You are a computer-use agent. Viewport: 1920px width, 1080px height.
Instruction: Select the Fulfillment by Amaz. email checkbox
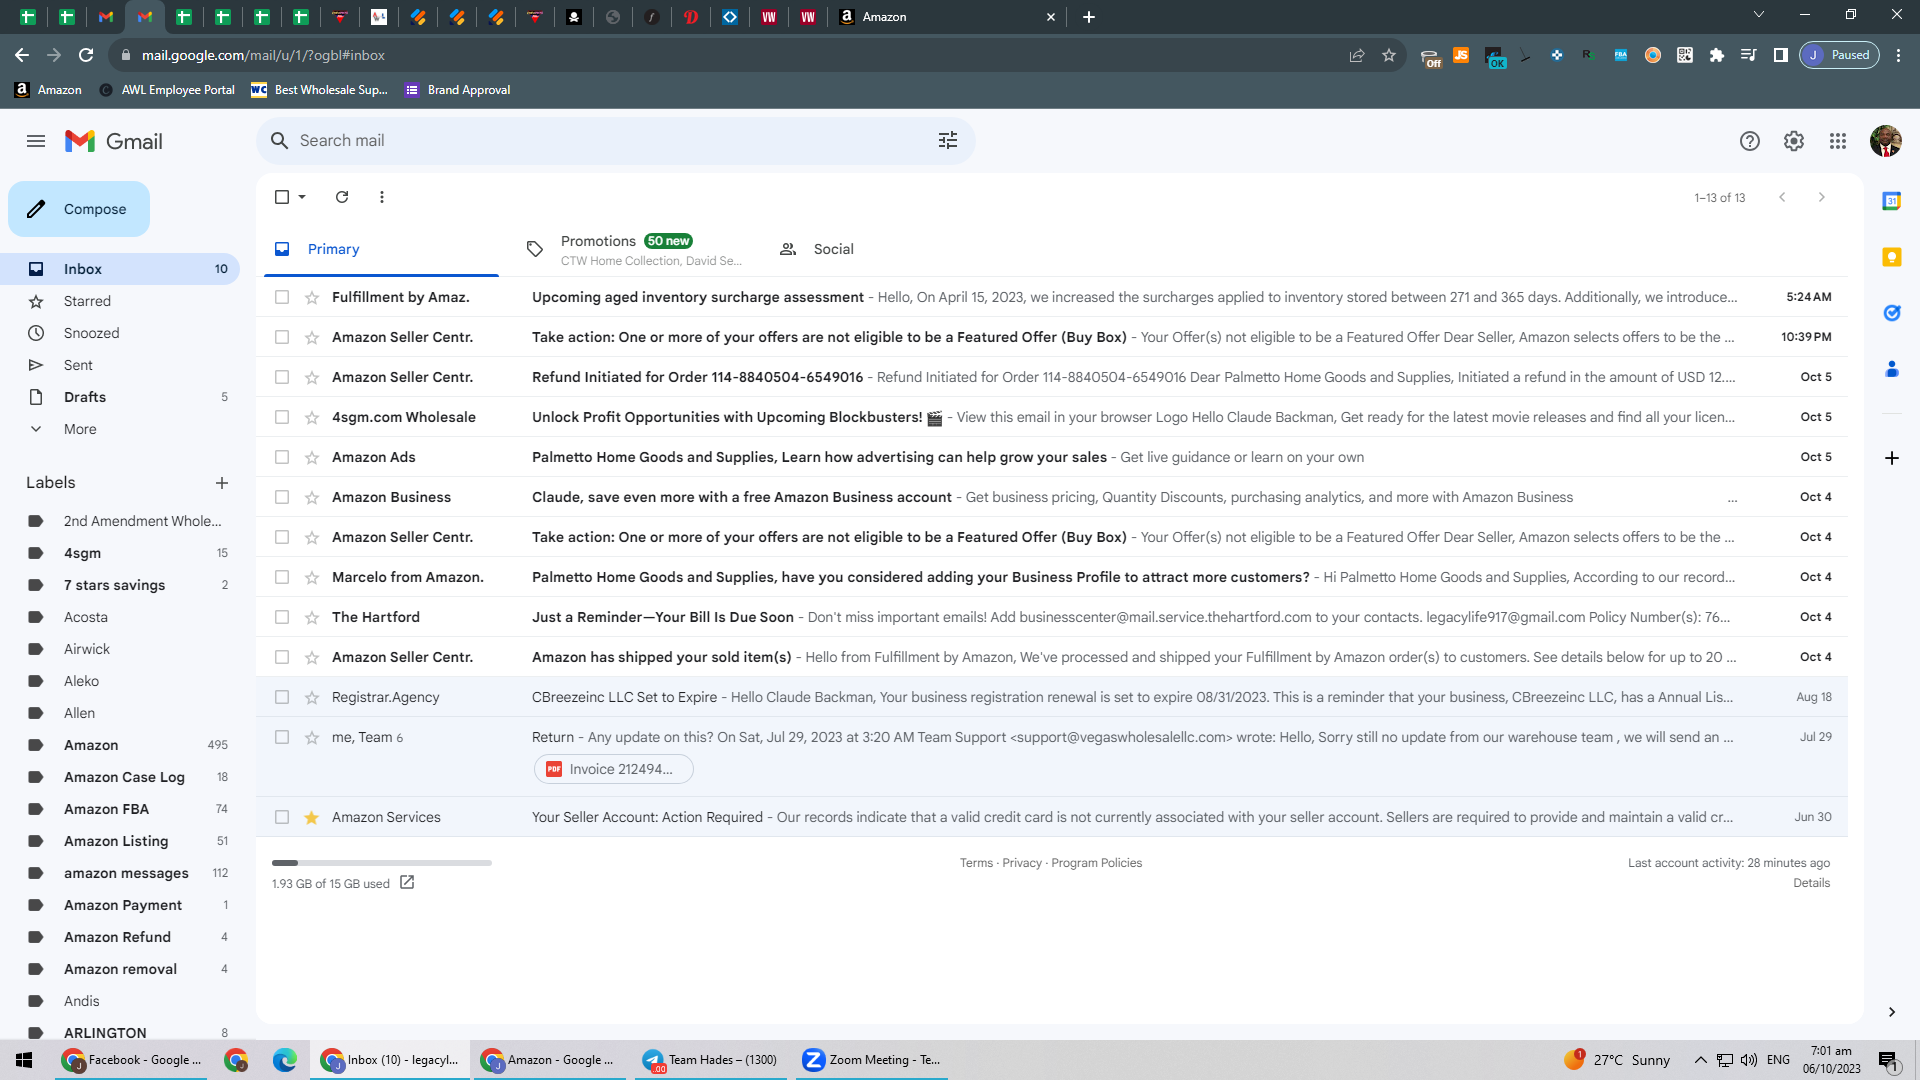tap(282, 297)
